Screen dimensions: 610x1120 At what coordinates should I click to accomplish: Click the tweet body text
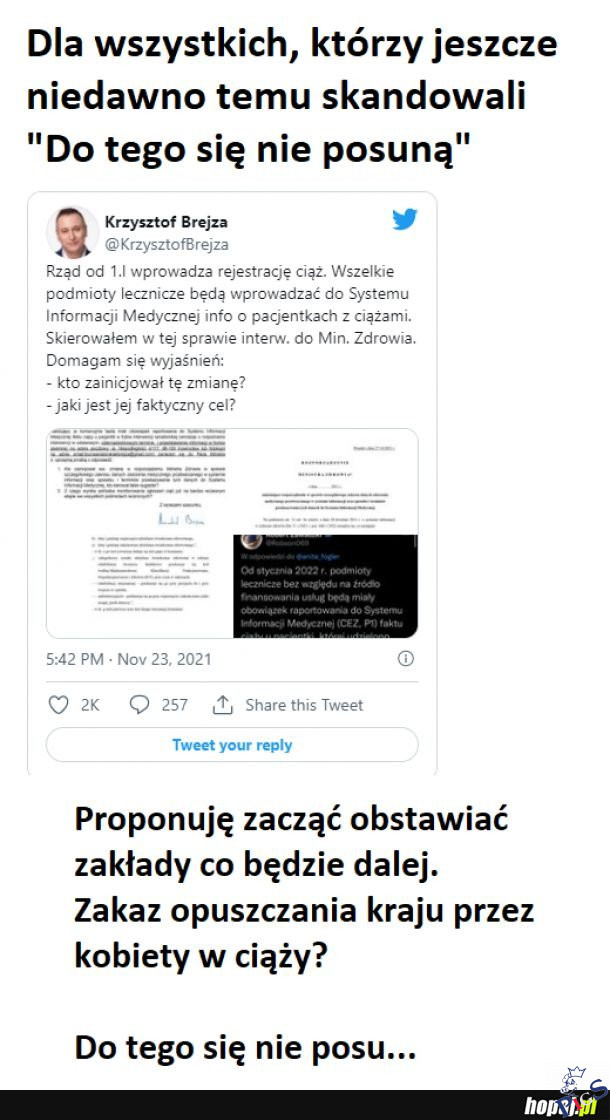[x=231, y=338]
